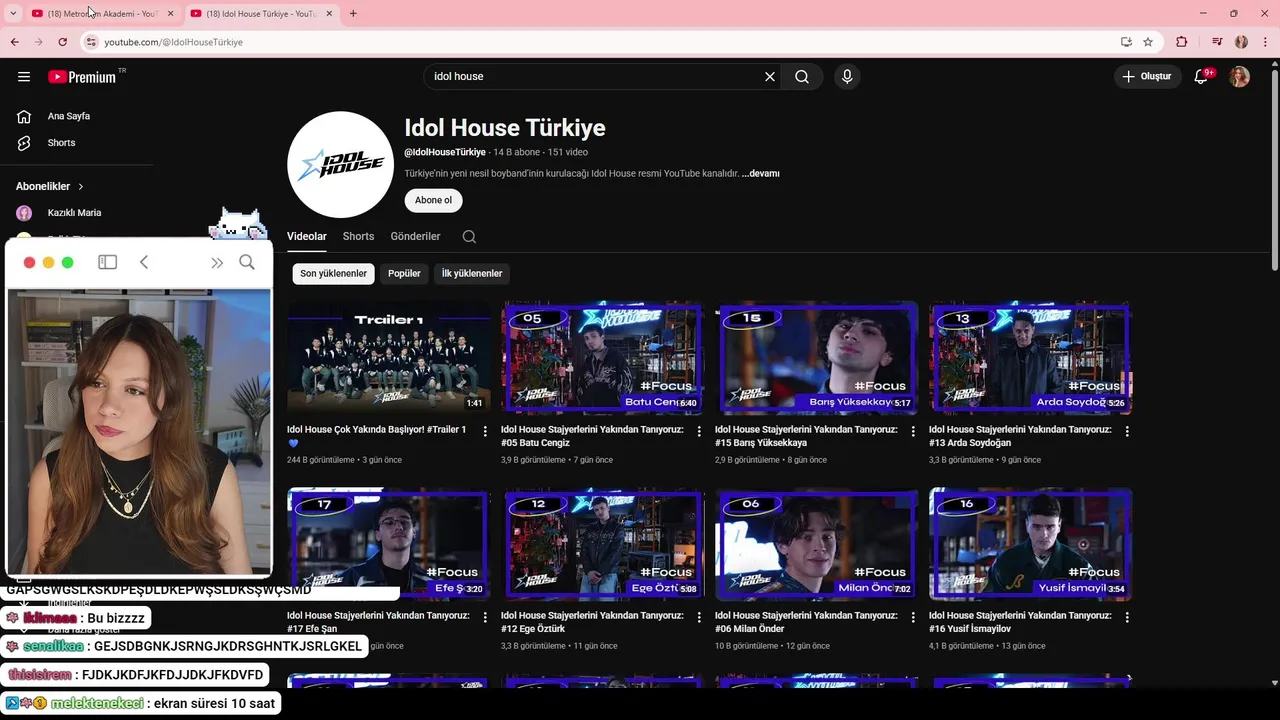Screen dimensions: 1280x720
Task: Start voice search with the microphone icon
Action: click(x=847, y=77)
